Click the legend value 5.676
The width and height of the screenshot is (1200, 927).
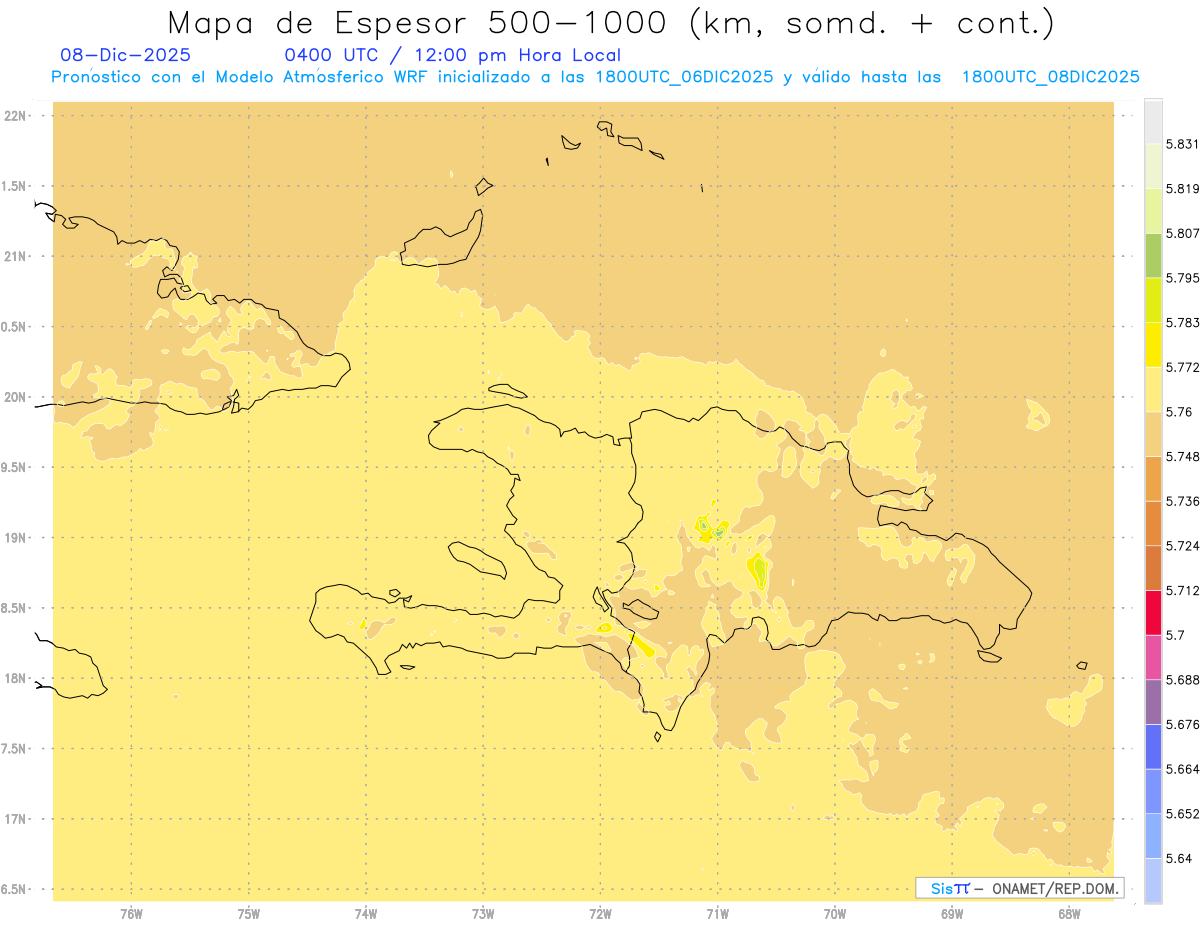click(x=1183, y=724)
